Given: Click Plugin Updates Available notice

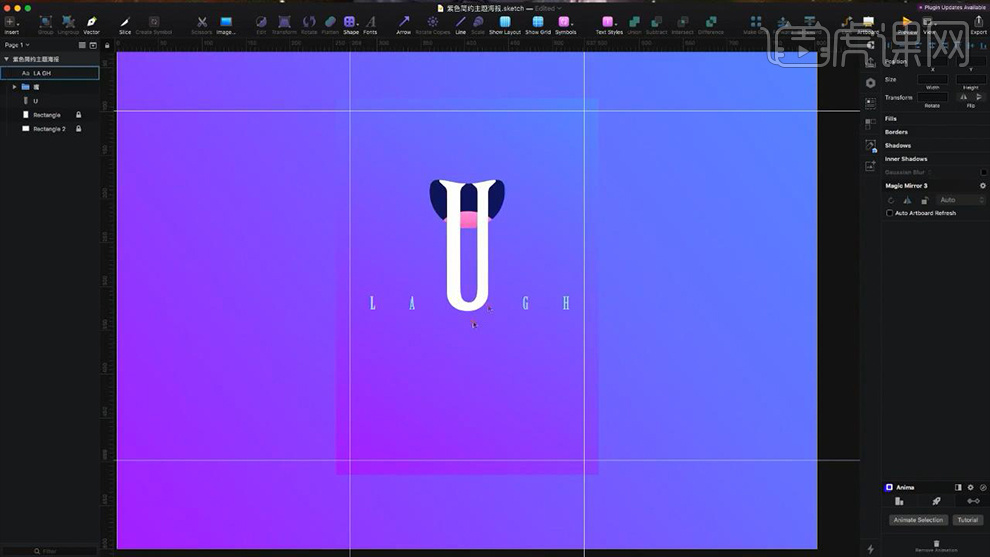Looking at the screenshot, I should click(x=952, y=8).
